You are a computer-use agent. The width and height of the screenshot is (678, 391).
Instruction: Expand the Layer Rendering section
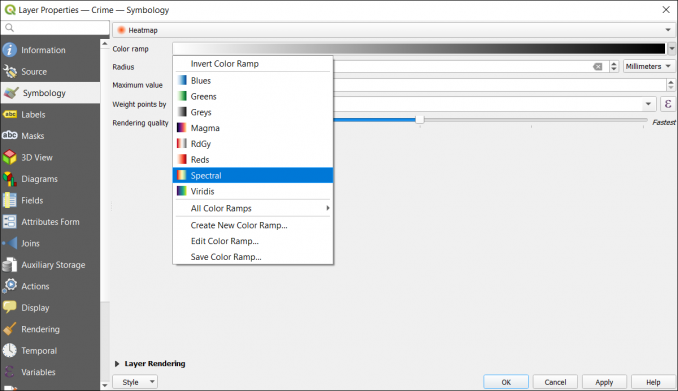click(x=117, y=364)
